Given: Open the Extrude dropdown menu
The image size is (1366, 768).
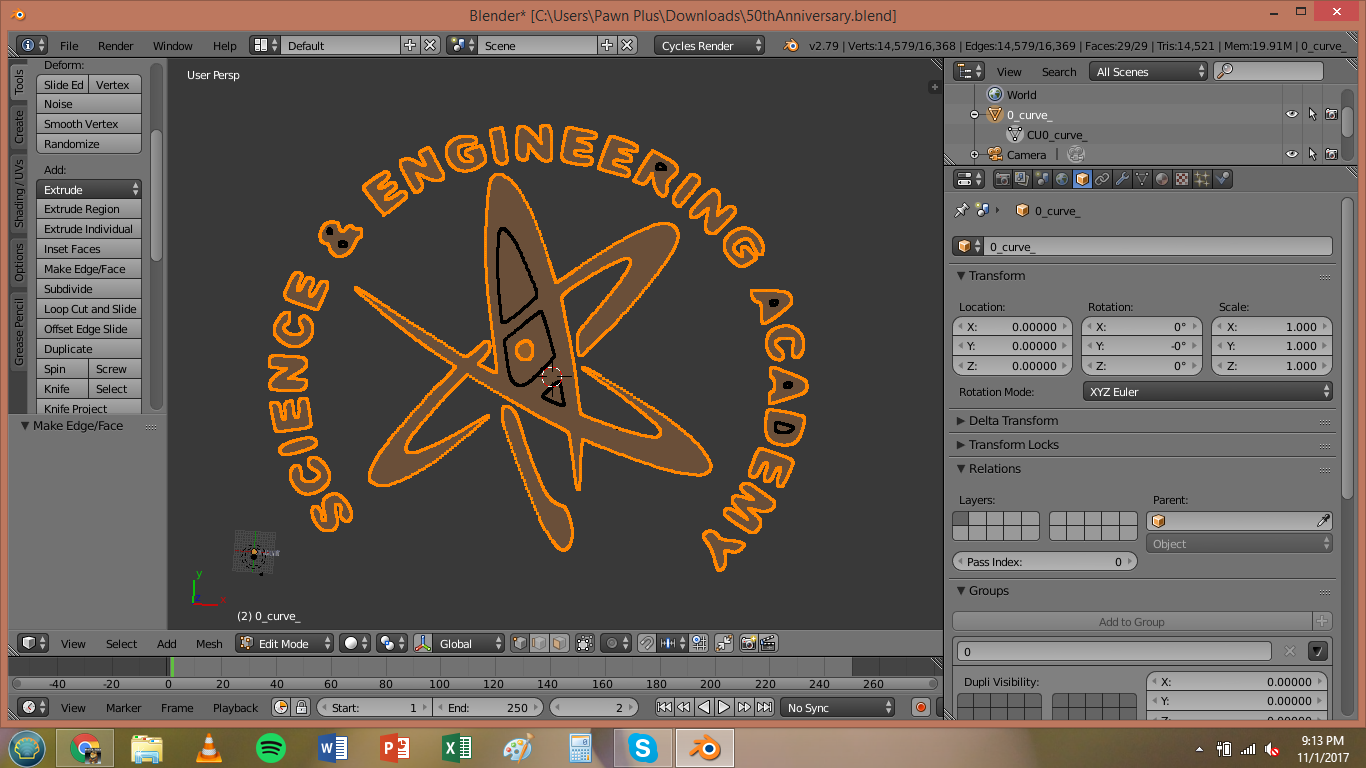Looking at the screenshot, I should [89, 189].
